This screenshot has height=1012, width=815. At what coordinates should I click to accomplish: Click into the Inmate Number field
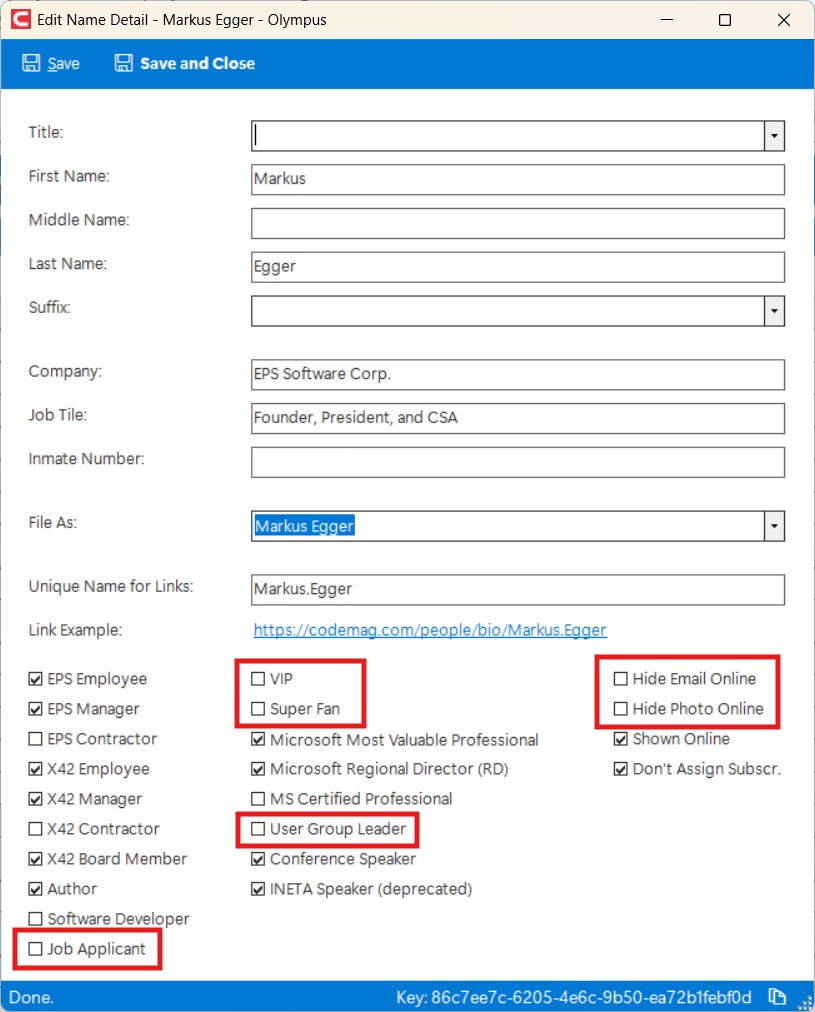pyautogui.click(x=518, y=462)
